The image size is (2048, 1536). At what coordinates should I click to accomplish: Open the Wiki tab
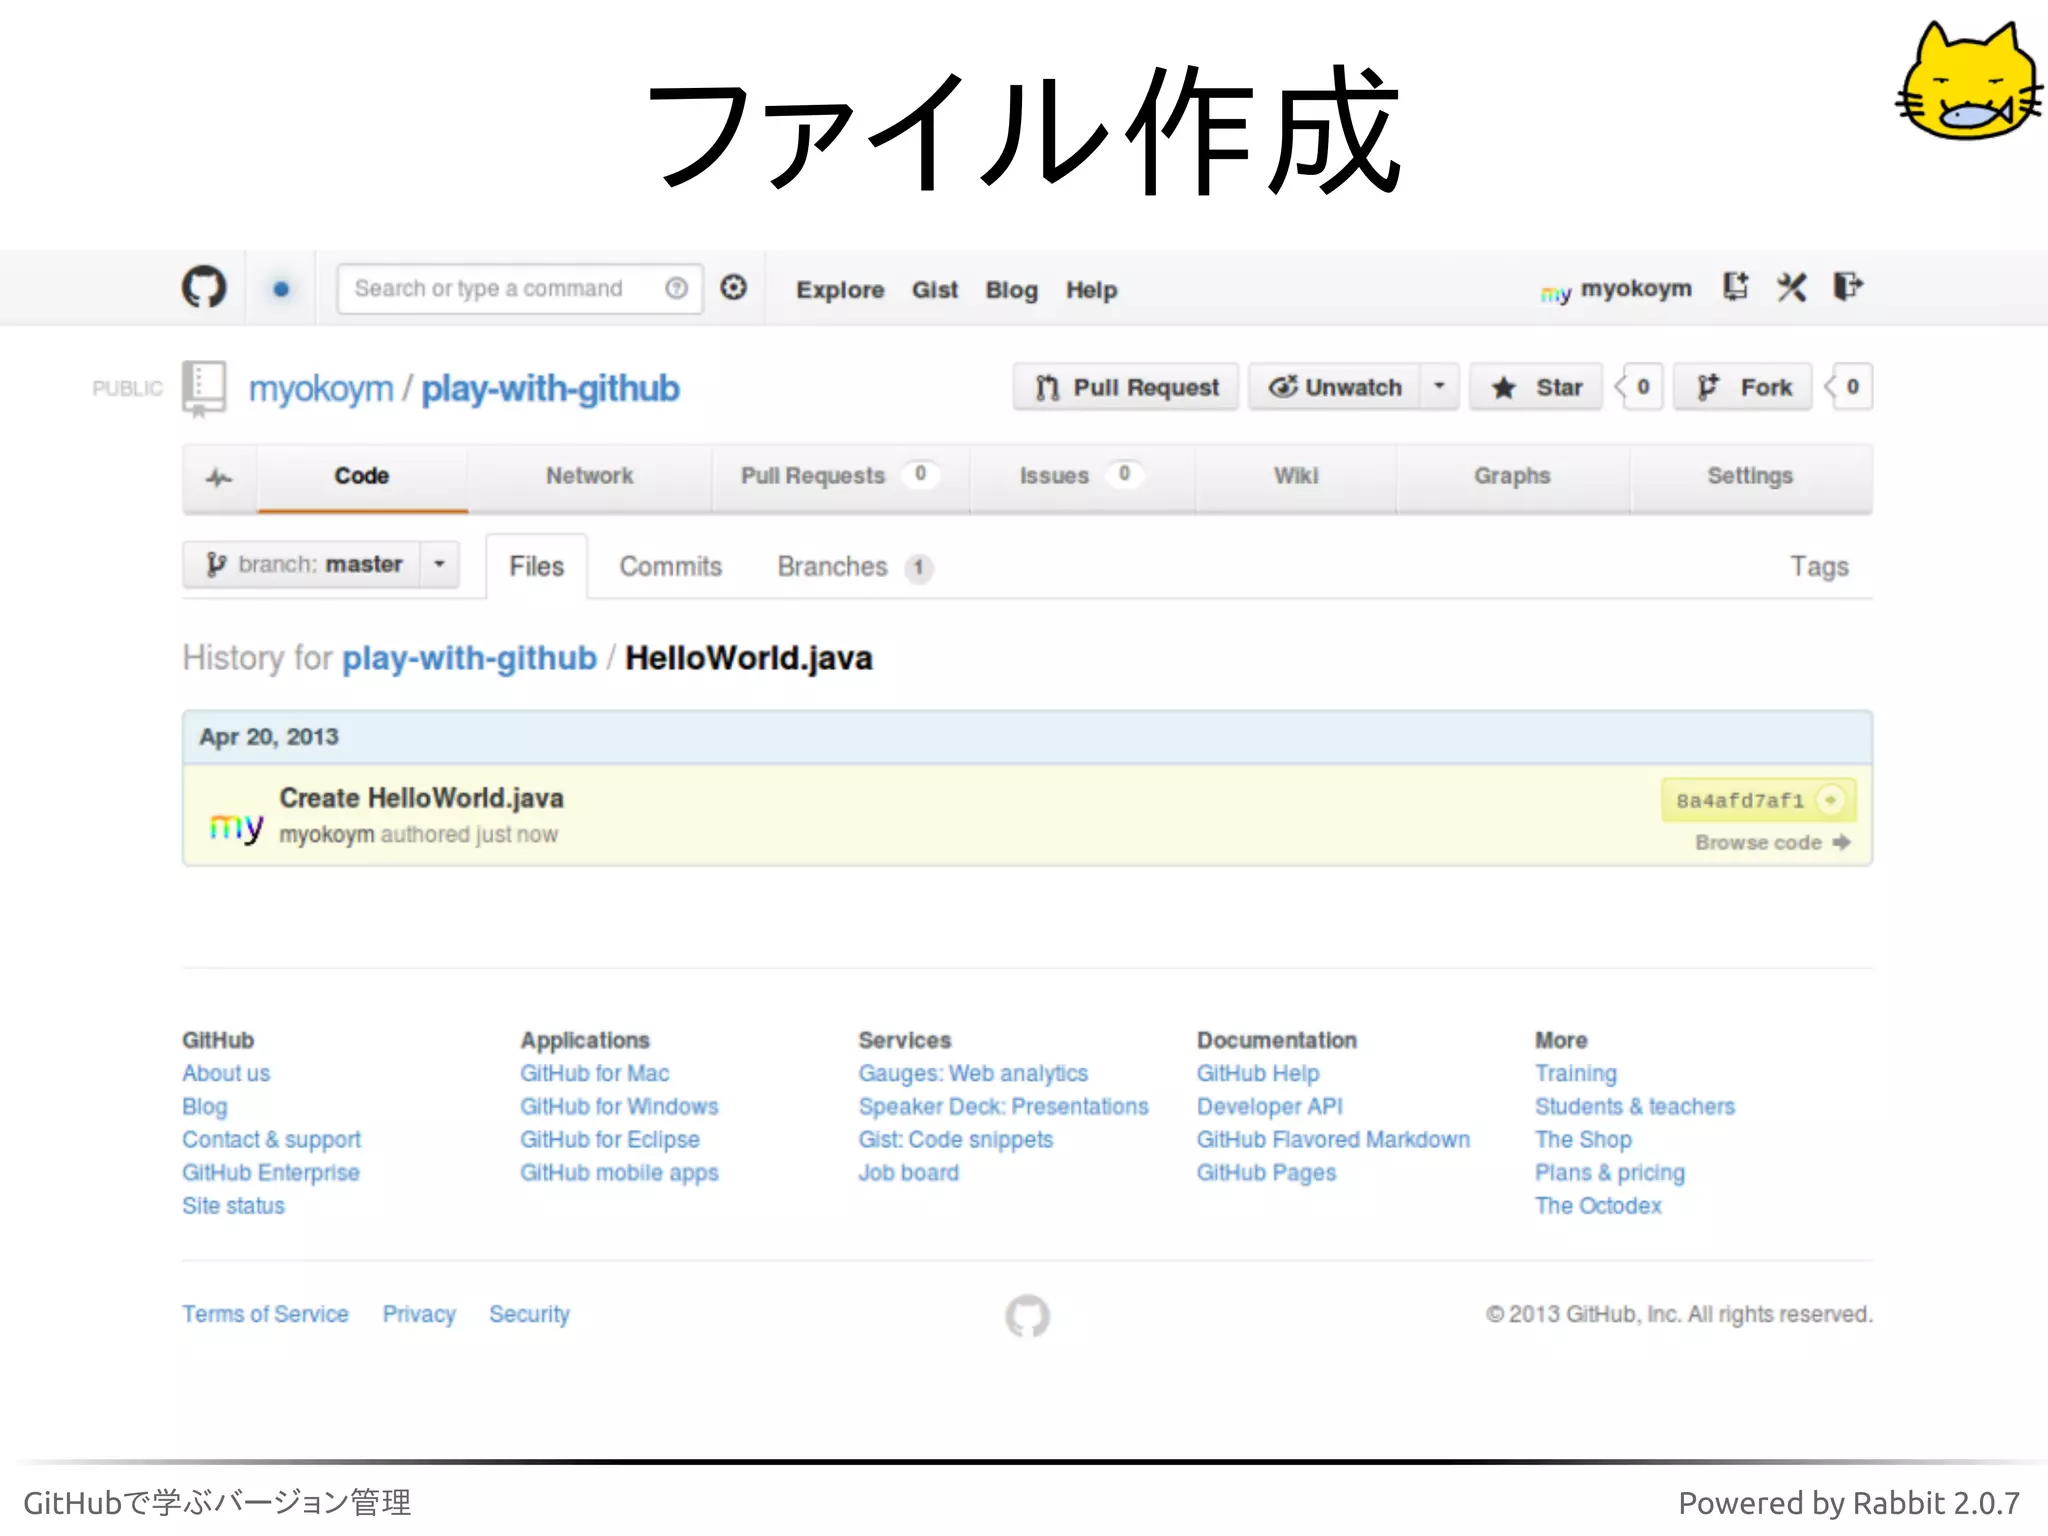click(x=1296, y=476)
